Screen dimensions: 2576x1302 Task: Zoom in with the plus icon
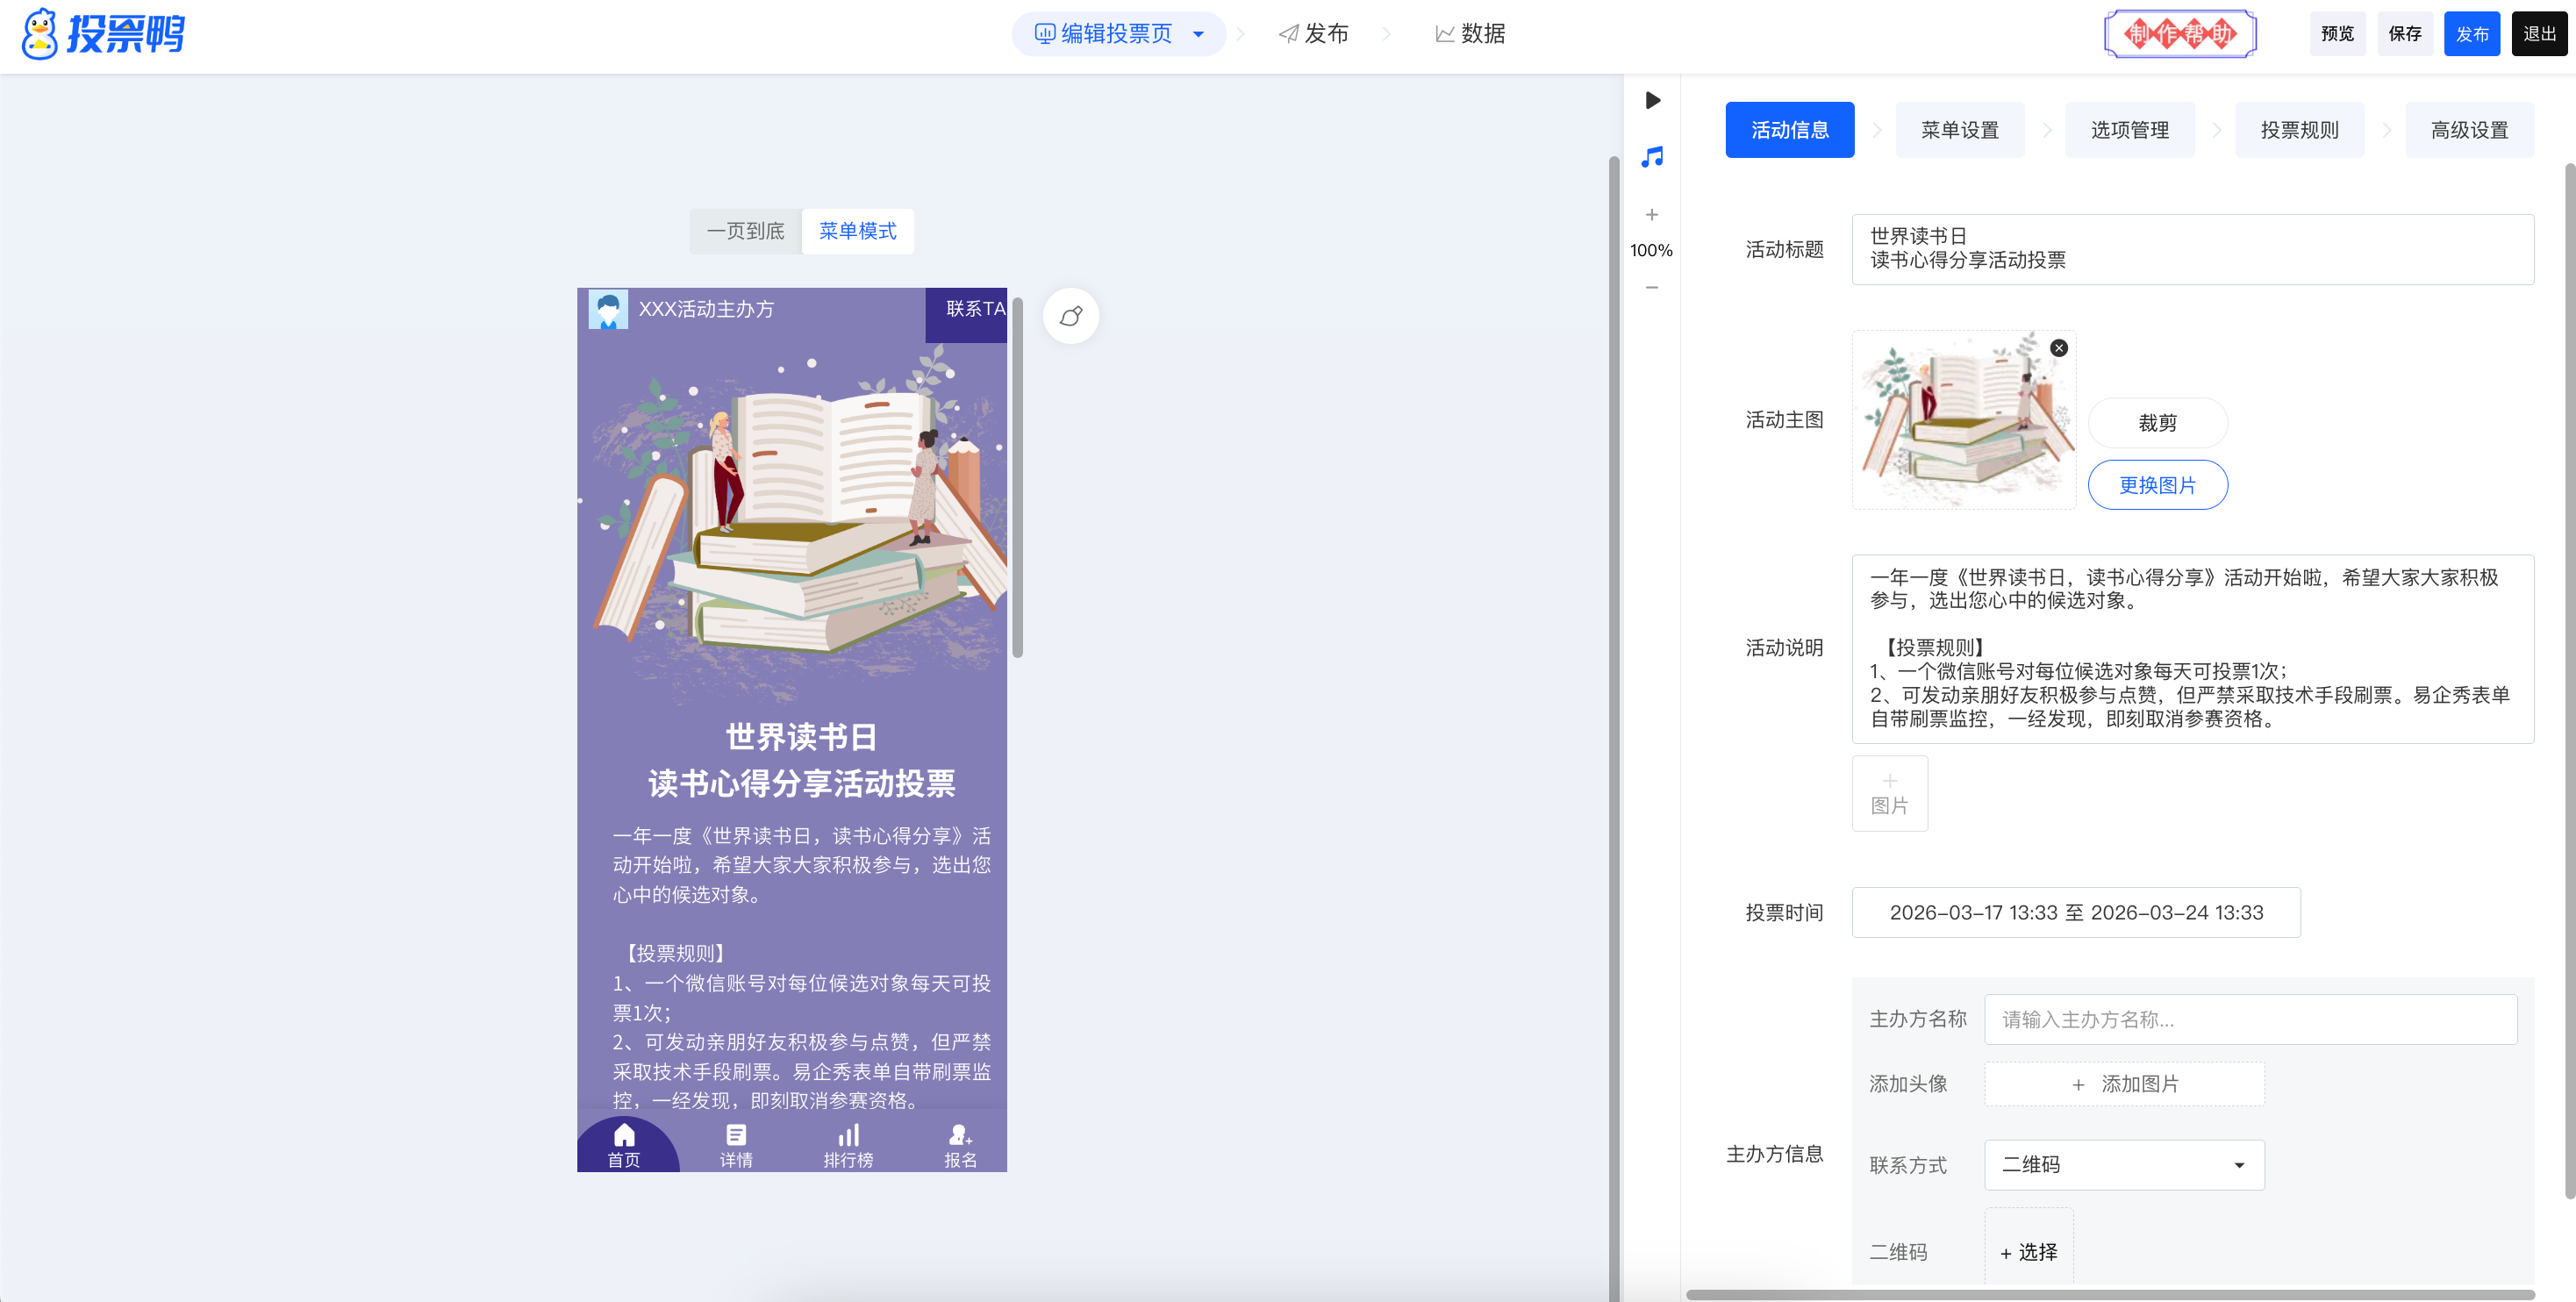[x=1652, y=215]
